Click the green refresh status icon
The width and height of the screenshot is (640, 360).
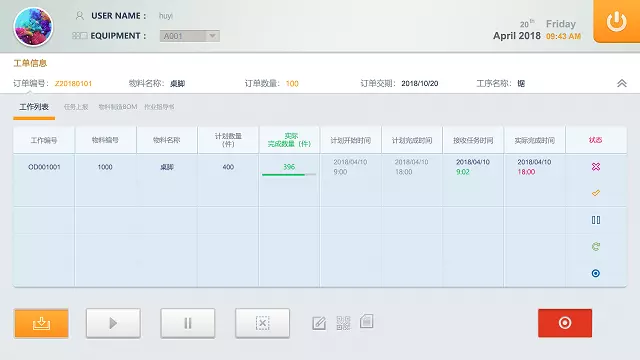tap(596, 247)
